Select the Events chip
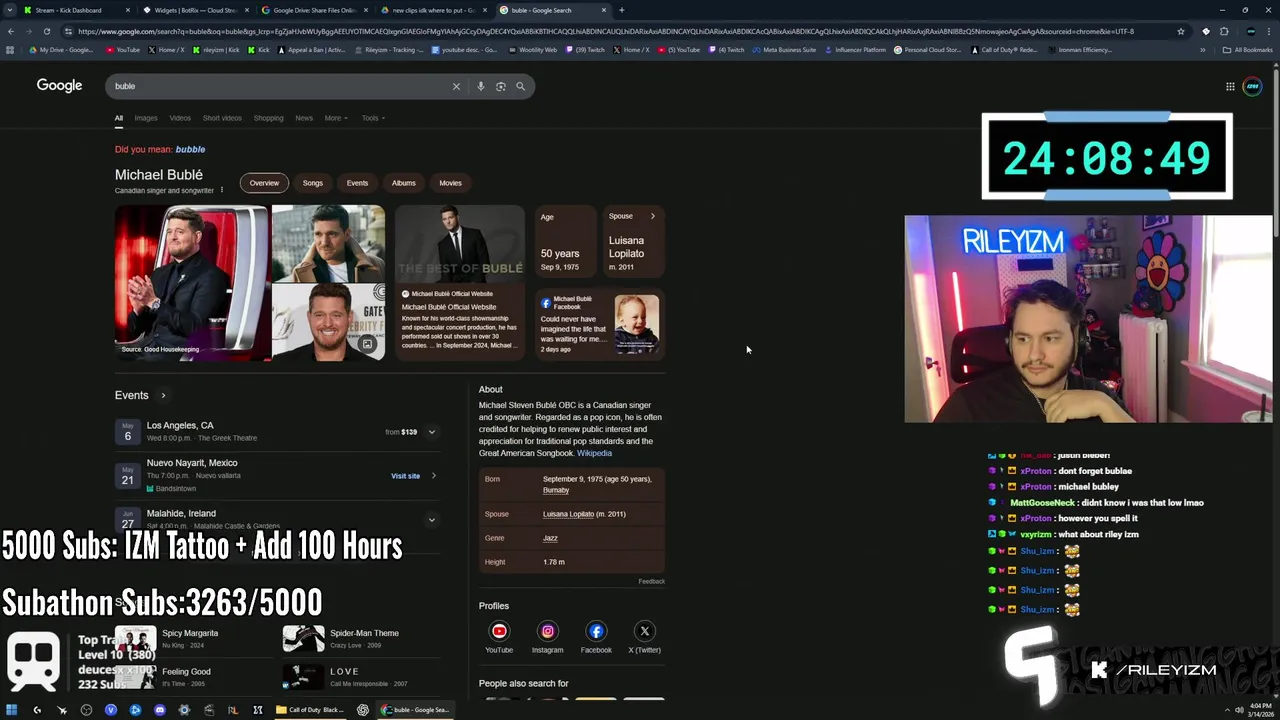Screen dimensions: 1280x720 [x=357, y=183]
